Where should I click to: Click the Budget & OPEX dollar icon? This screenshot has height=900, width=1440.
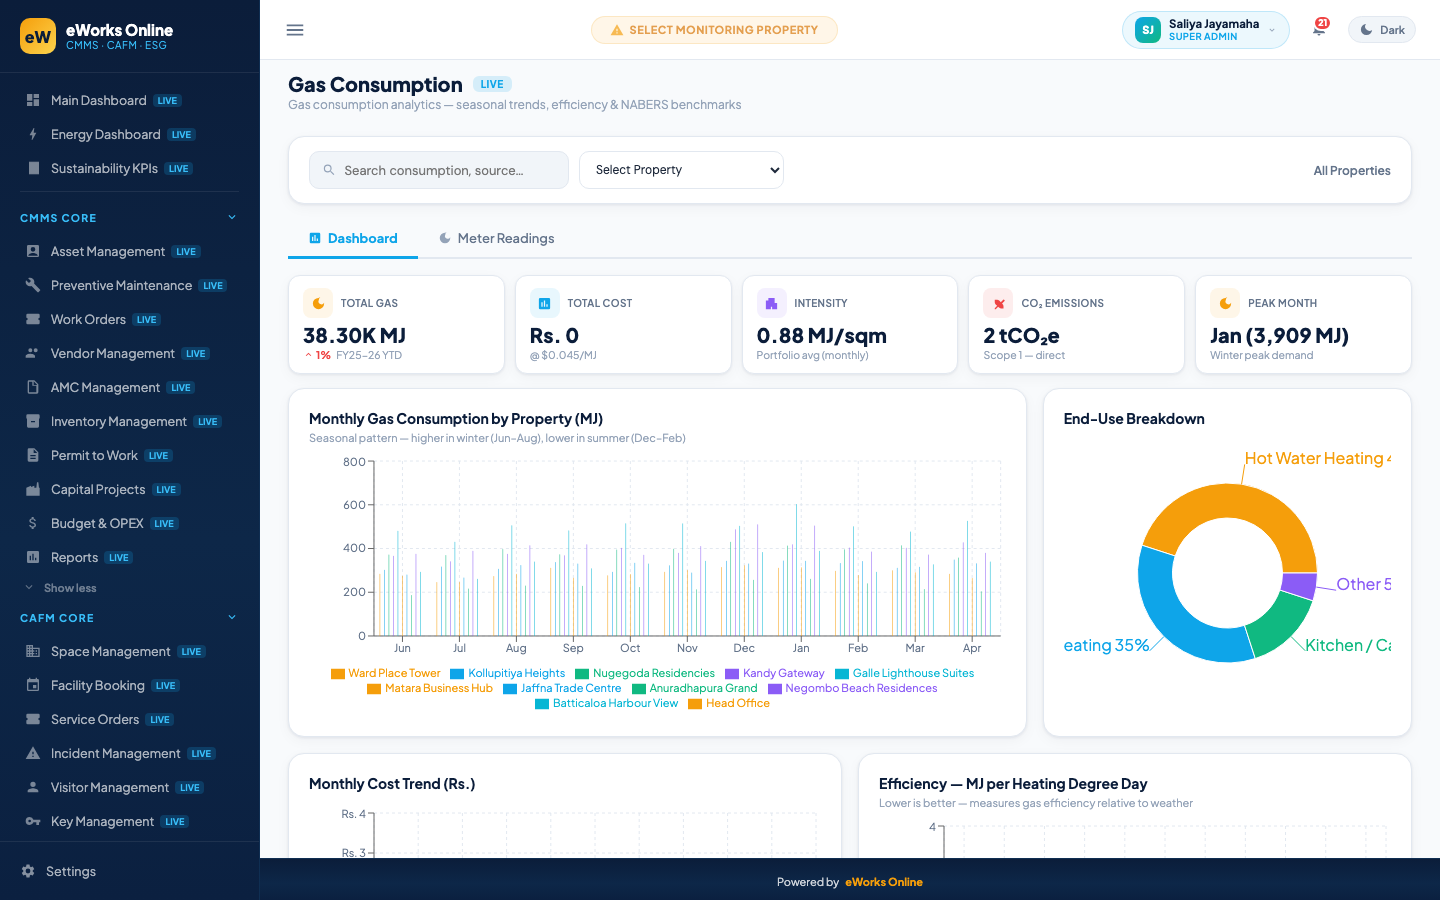point(33,523)
